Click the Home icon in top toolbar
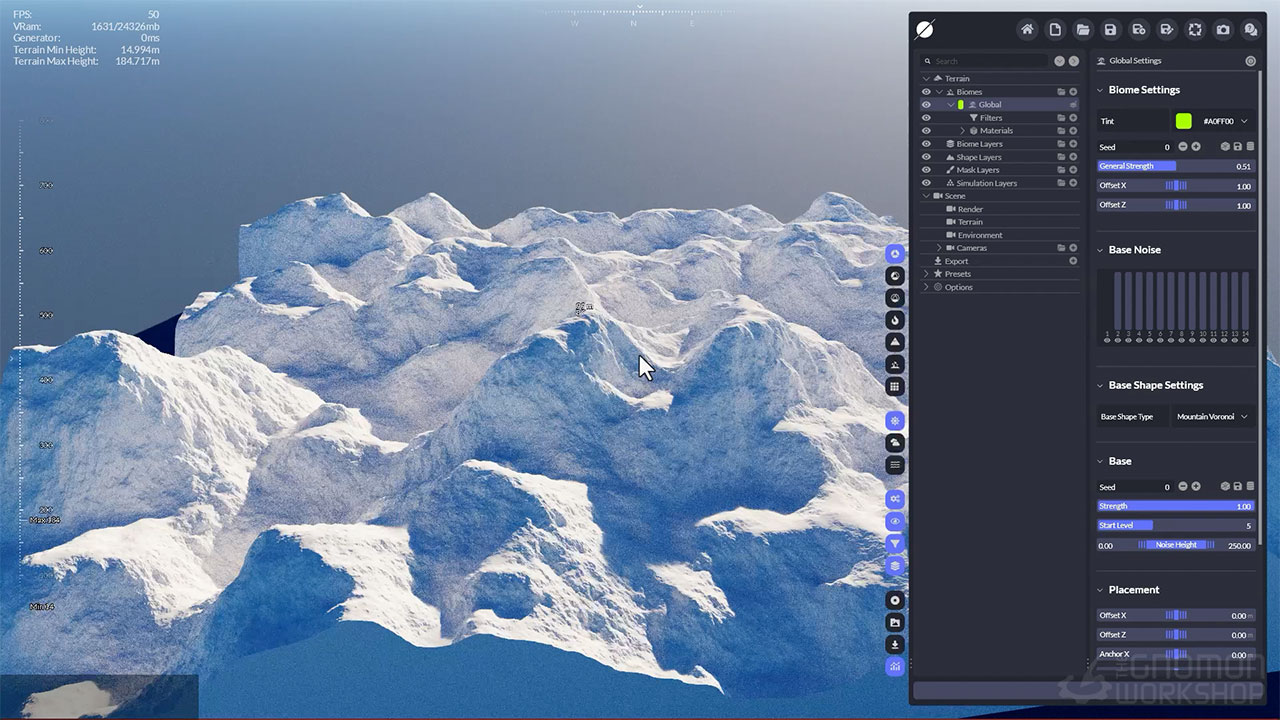The width and height of the screenshot is (1280, 720). pos(1027,30)
